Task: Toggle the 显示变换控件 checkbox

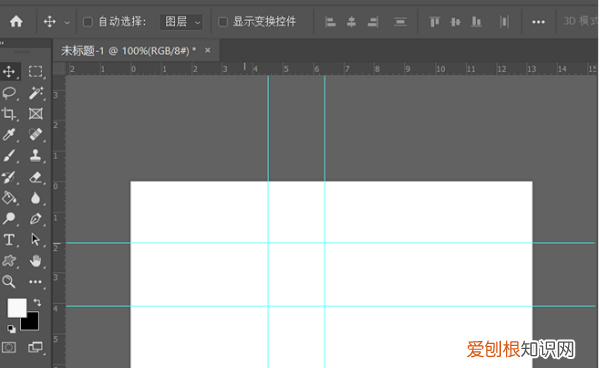Action: pyautogui.click(x=223, y=22)
